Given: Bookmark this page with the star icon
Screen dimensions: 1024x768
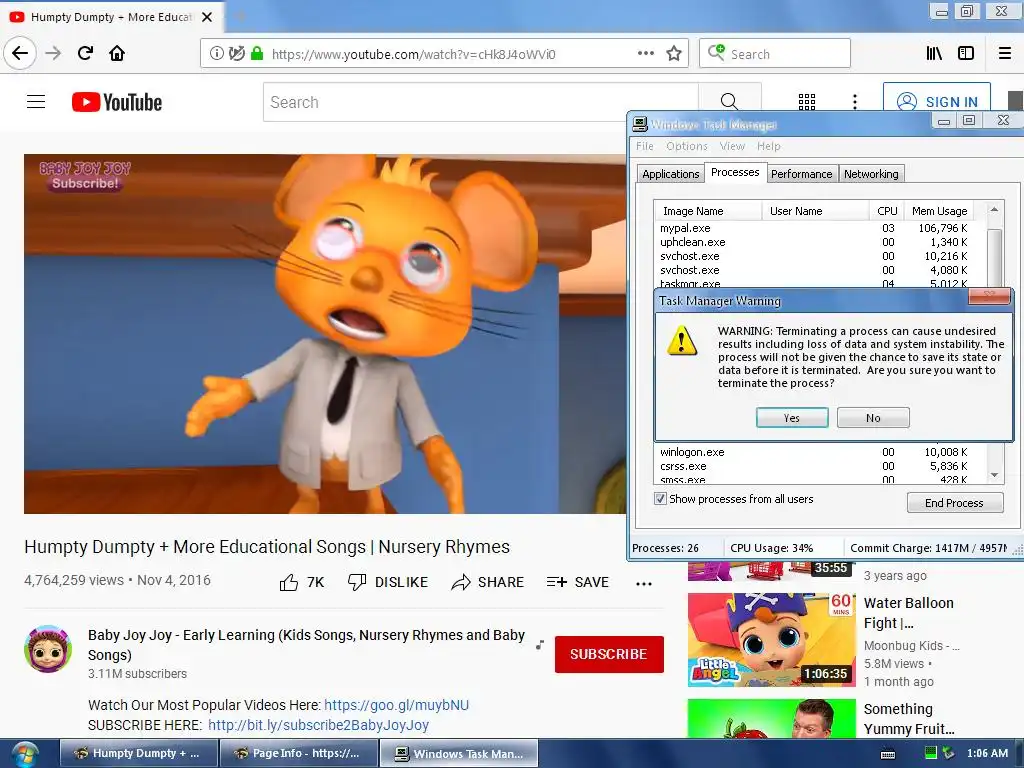Looking at the screenshot, I should tap(674, 54).
